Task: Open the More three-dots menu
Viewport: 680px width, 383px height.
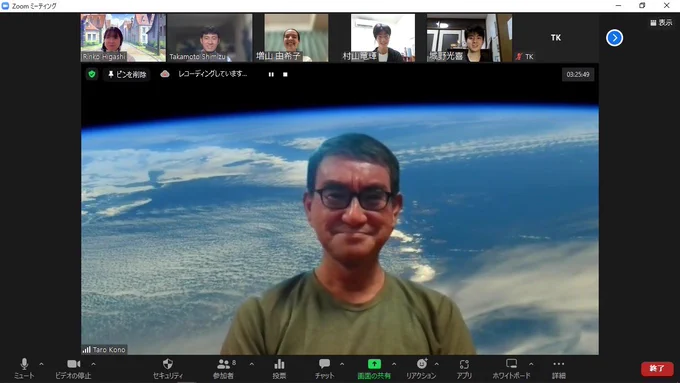Action: [x=559, y=369]
